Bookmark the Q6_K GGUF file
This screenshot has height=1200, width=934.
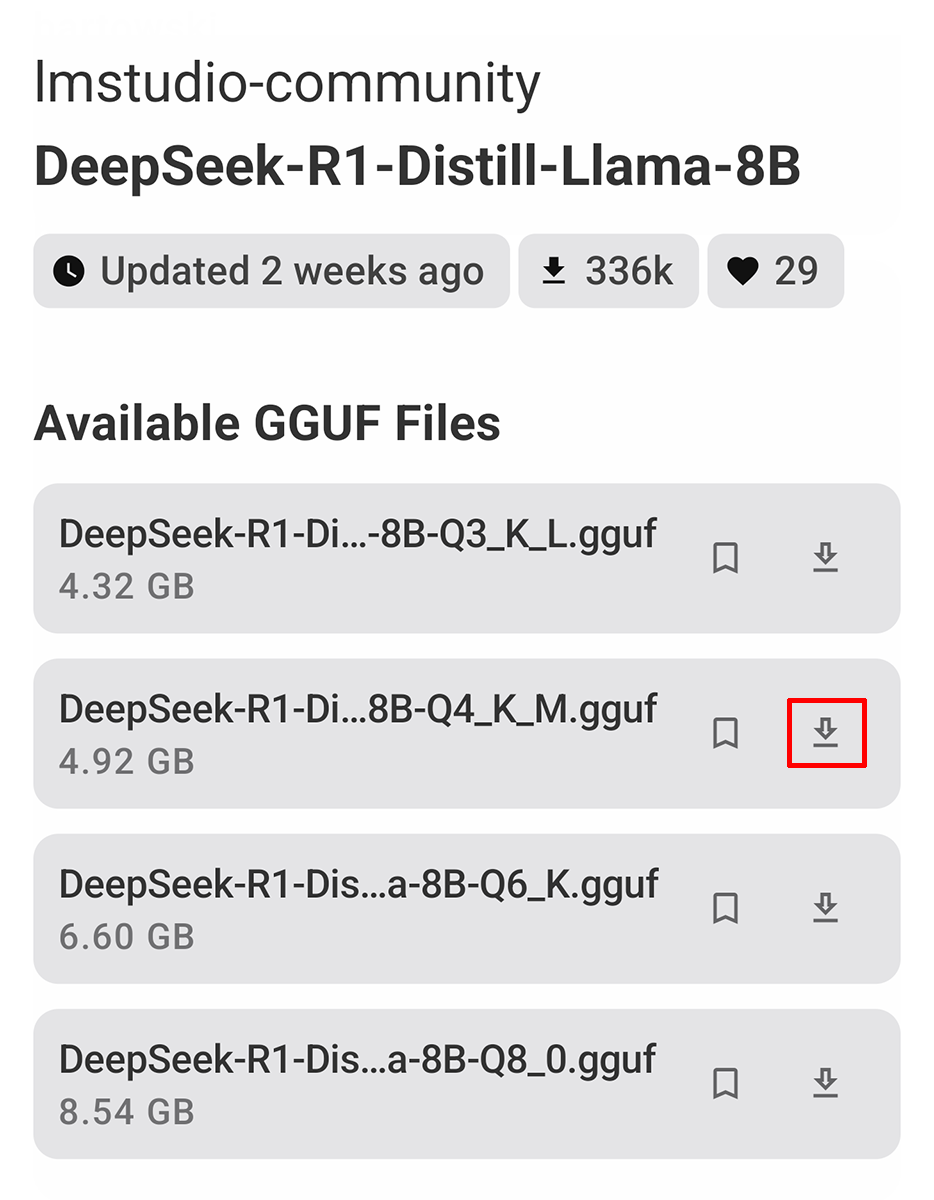tap(725, 908)
